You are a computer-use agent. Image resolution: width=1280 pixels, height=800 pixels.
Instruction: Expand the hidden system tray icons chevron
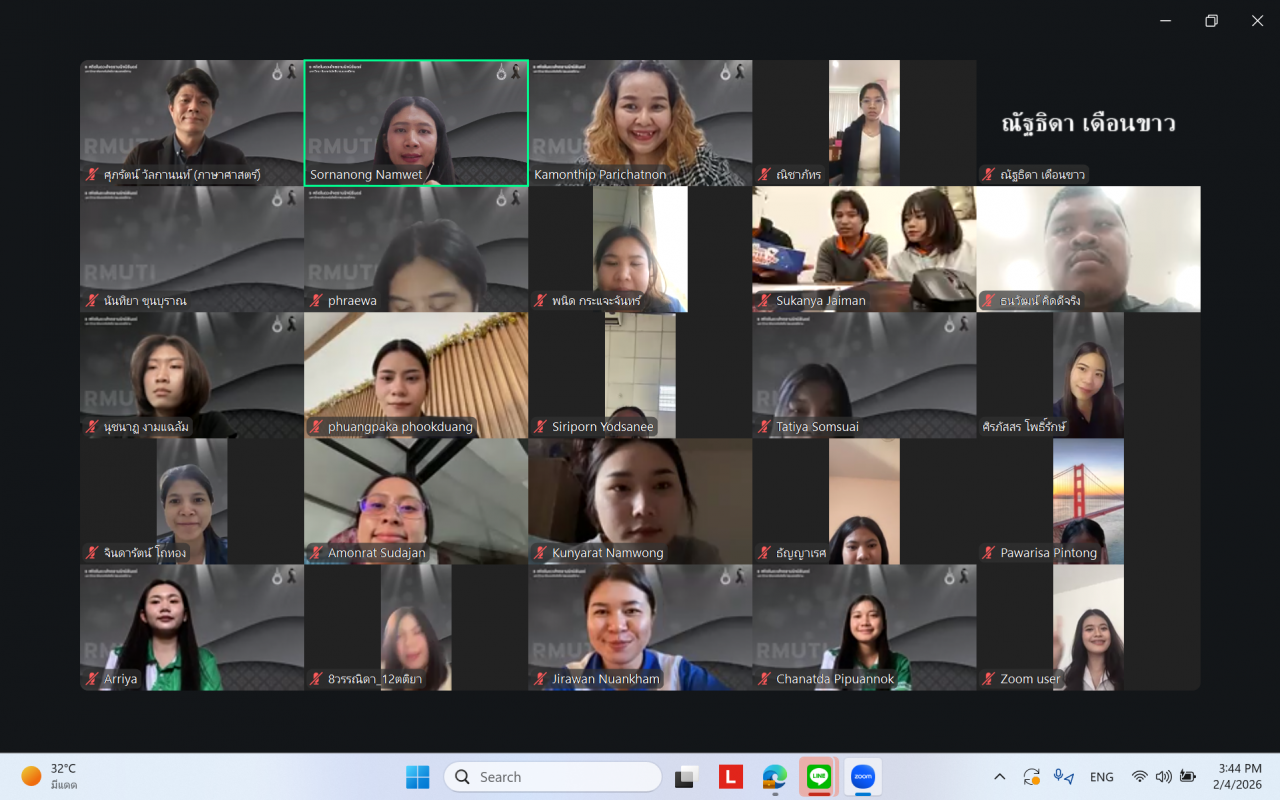click(999, 777)
